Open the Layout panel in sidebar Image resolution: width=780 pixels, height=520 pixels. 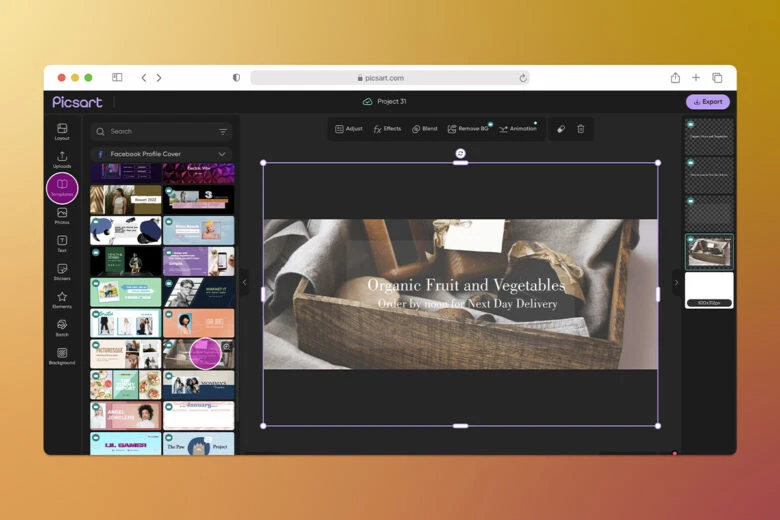point(62,131)
